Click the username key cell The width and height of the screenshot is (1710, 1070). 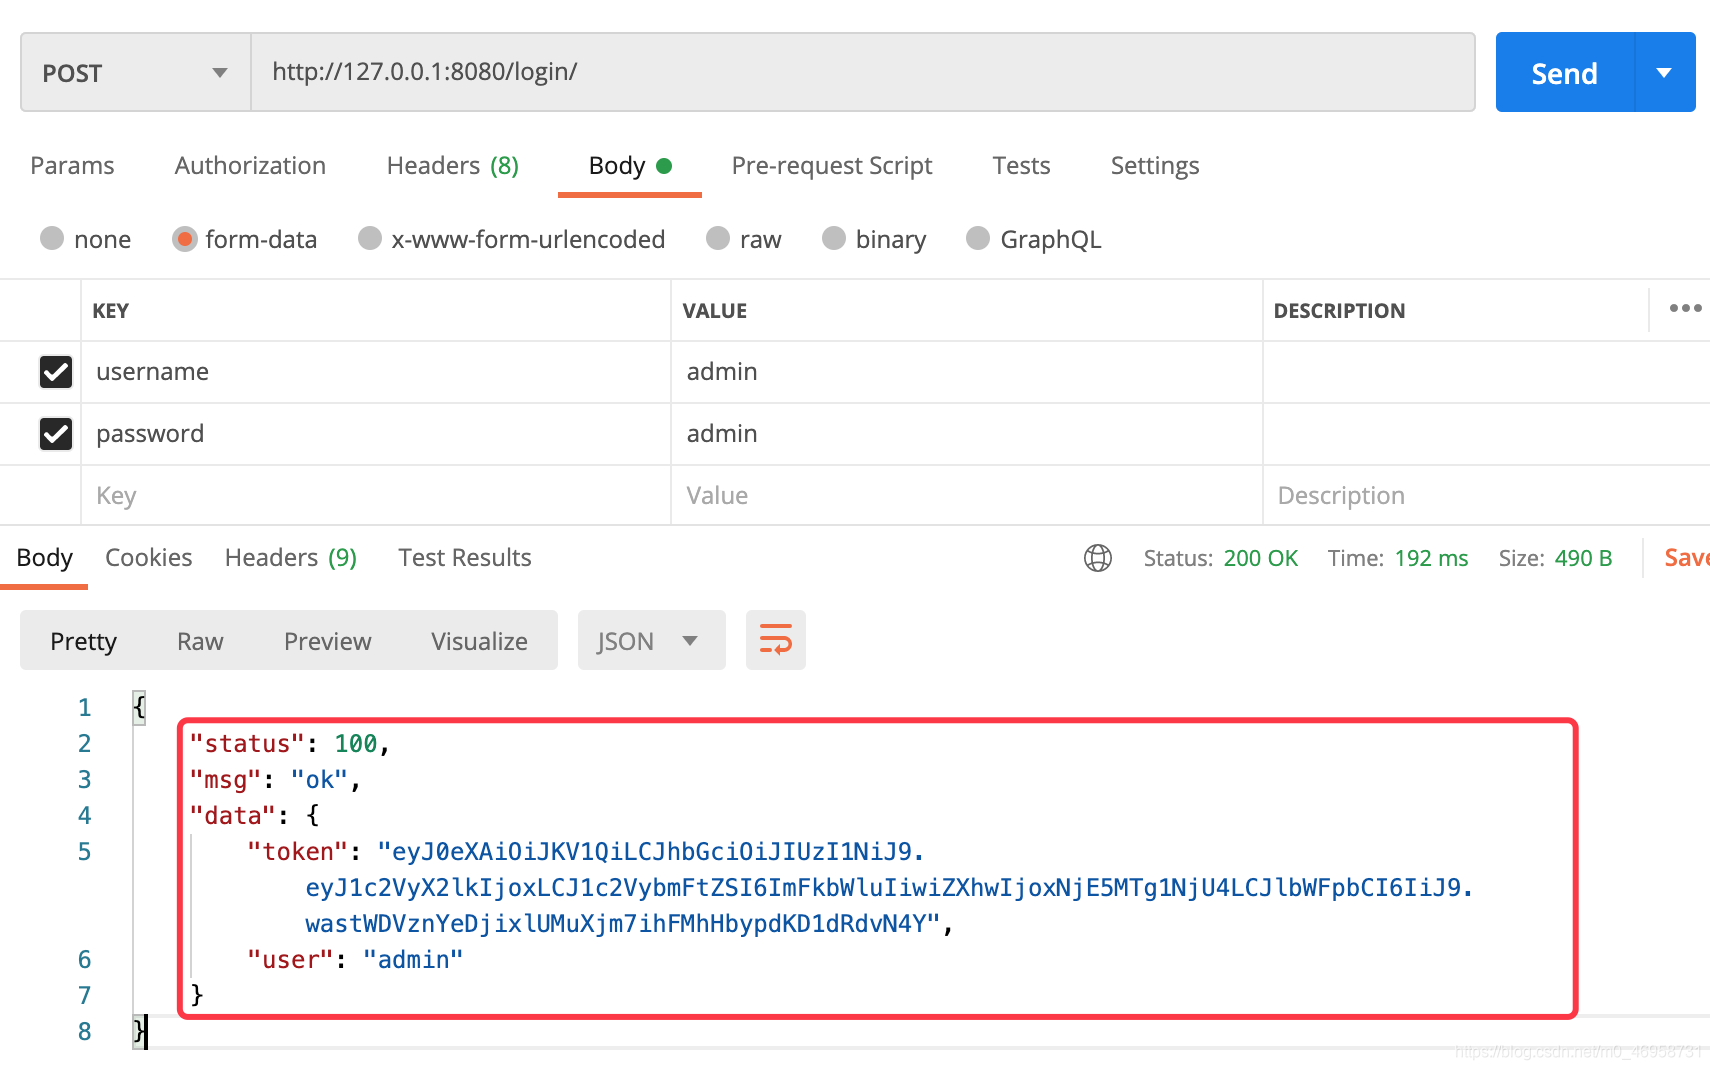point(376,372)
